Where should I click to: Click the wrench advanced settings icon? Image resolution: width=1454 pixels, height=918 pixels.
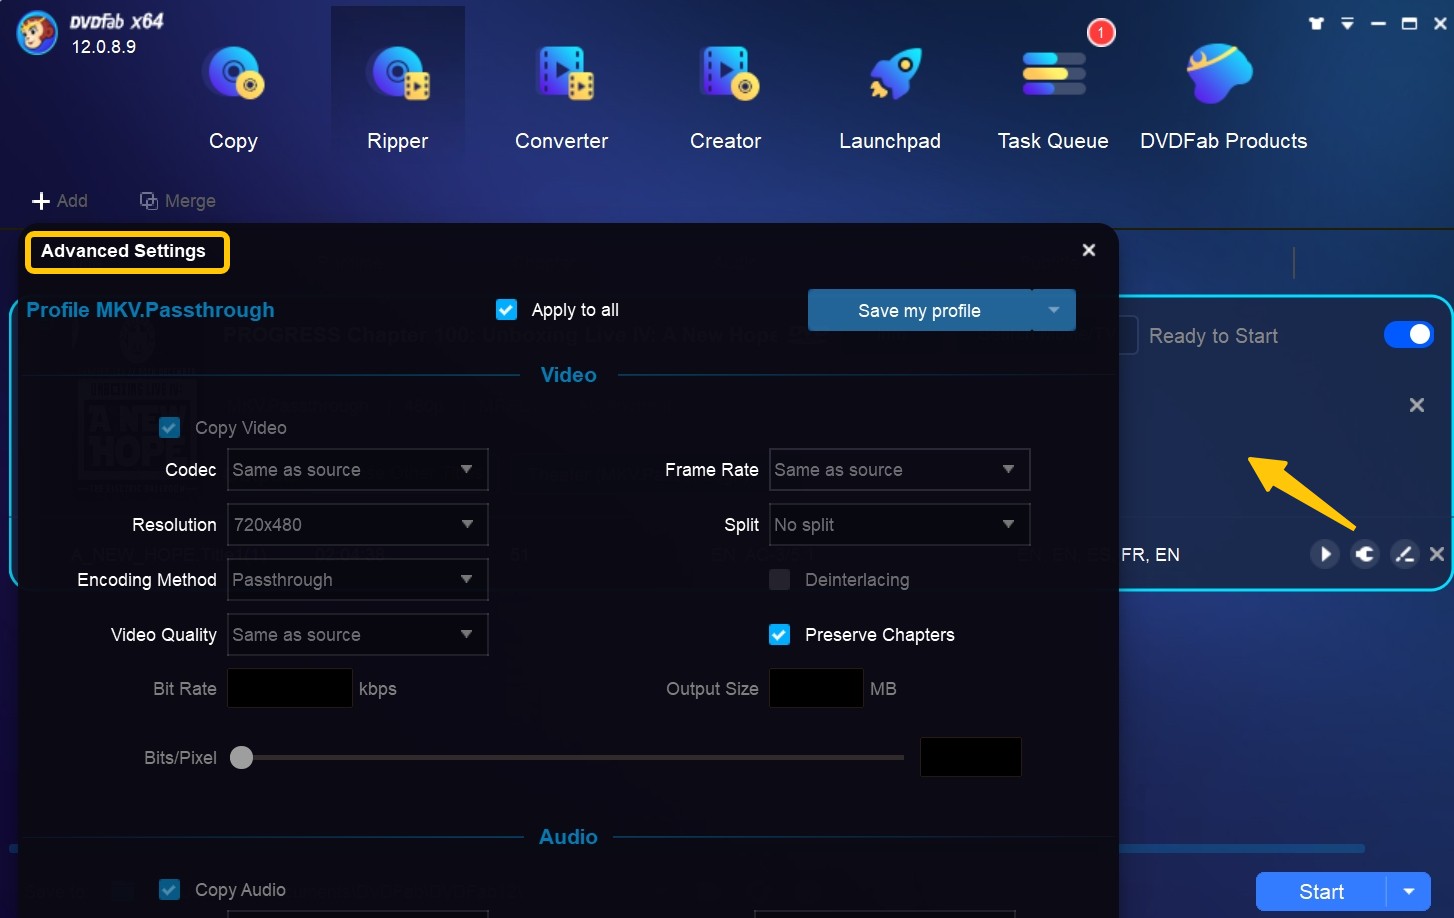(x=1365, y=554)
